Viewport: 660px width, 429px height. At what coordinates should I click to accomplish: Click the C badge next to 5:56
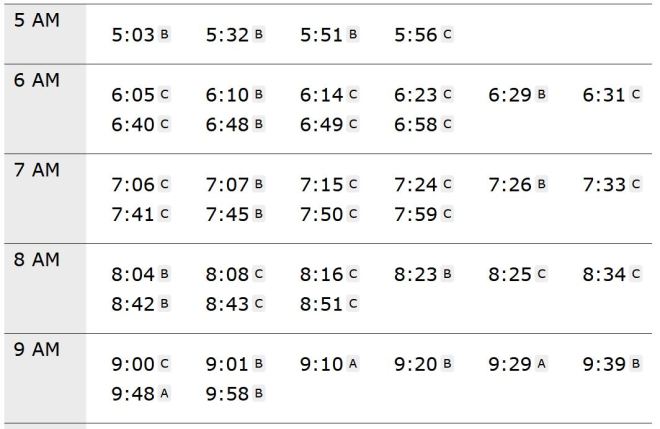coord(447,35)
